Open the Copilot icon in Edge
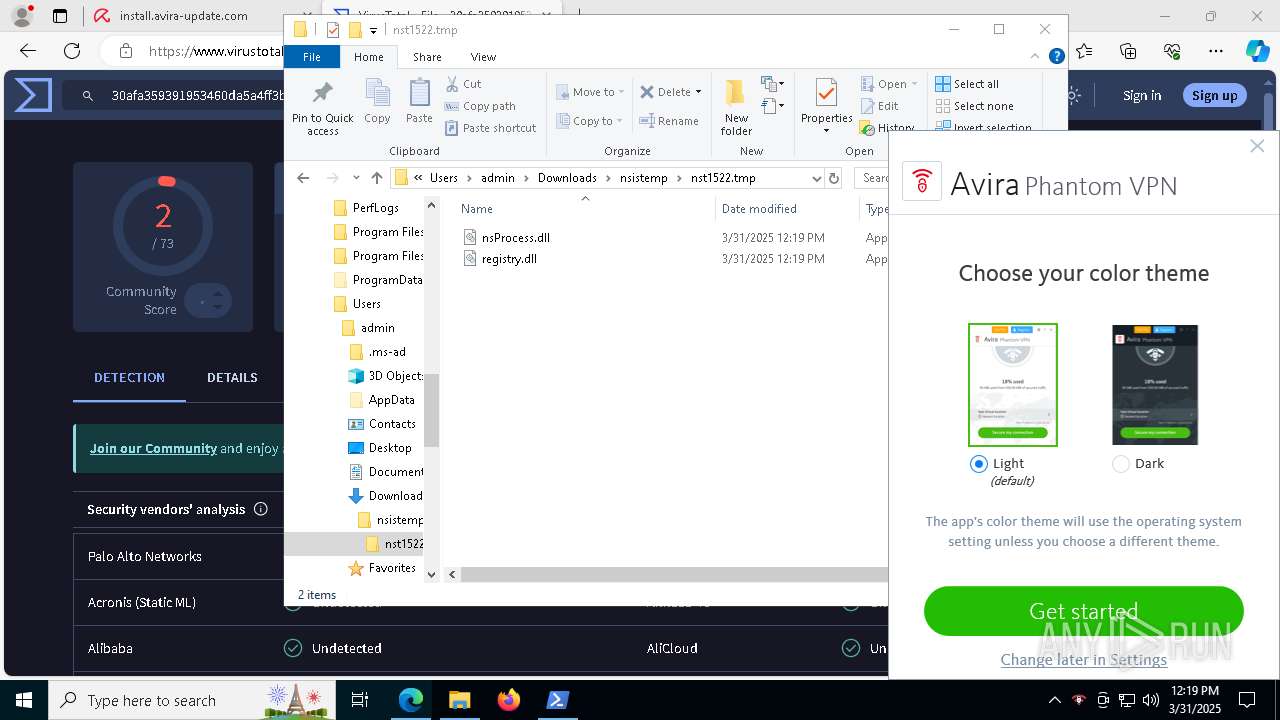This screenshot has height=720, width=1280. pyautogui.click(x=1257, y=51)
